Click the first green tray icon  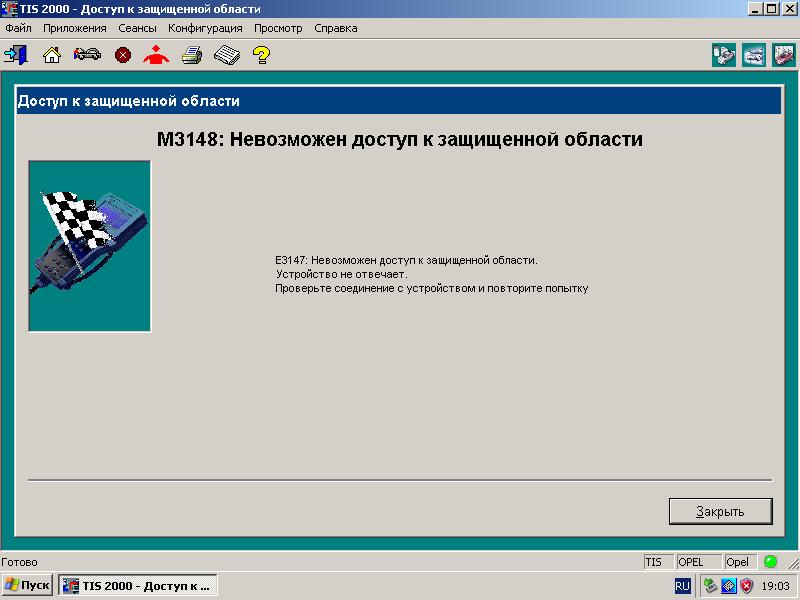click(x=710, y=586)
